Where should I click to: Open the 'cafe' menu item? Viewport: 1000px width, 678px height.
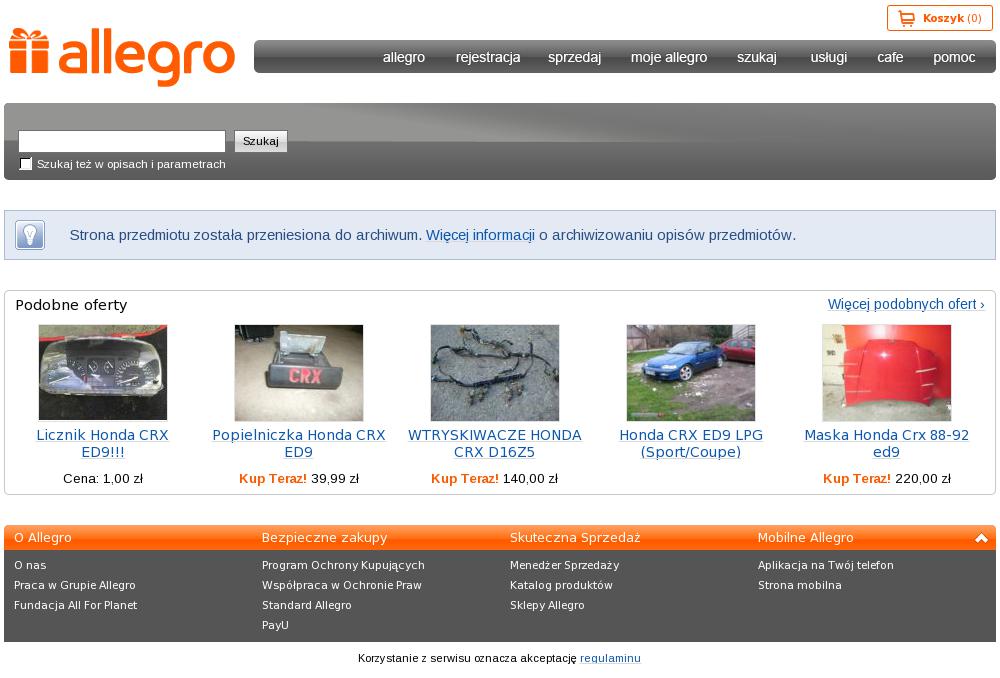click(890, 57)
